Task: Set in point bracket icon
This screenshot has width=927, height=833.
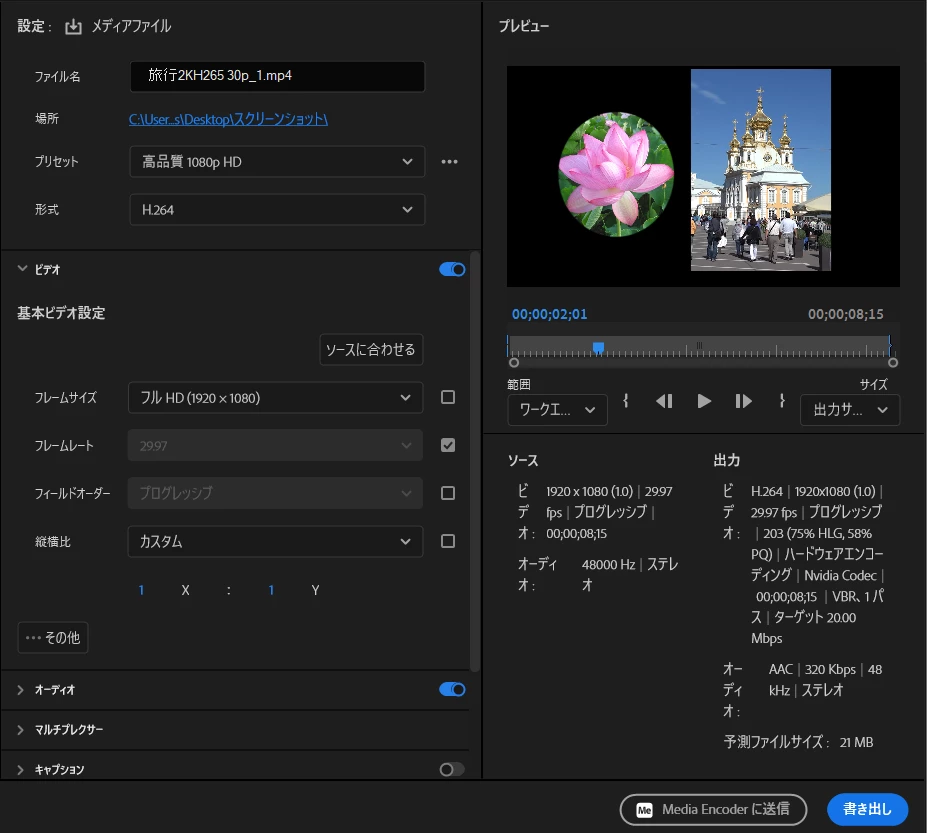Action: point(625,401)
